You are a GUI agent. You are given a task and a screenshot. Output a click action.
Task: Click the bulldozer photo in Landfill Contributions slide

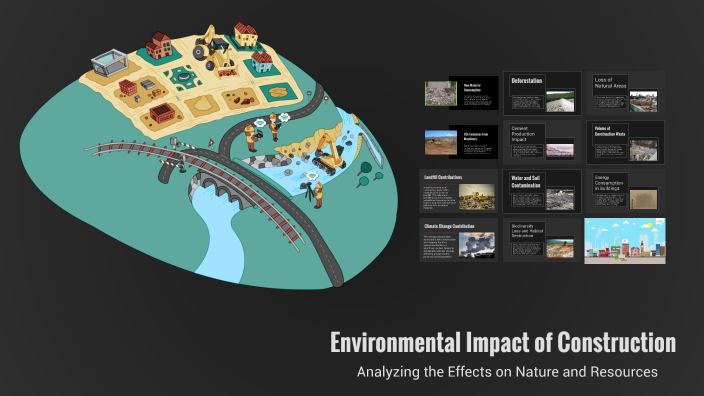tap(477, 196)
